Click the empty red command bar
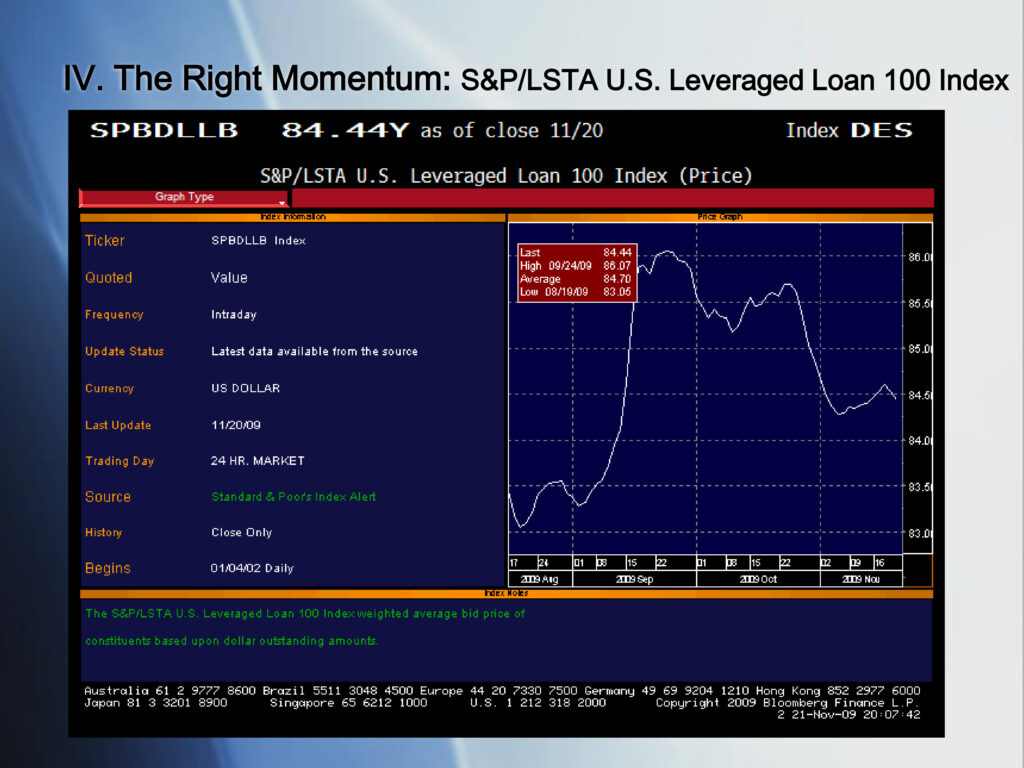This screenshot has height=768, width=1024. (611, 198)
